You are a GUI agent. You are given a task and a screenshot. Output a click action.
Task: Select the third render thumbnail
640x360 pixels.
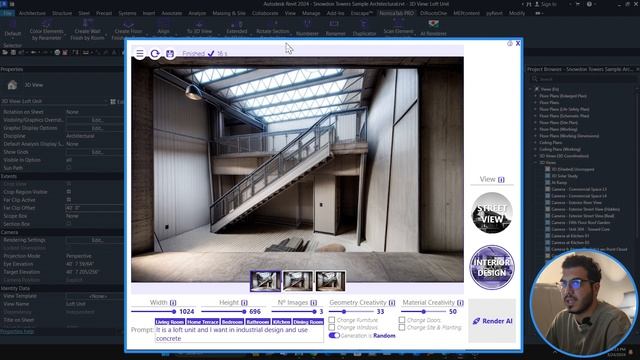(x=330, y=281)
